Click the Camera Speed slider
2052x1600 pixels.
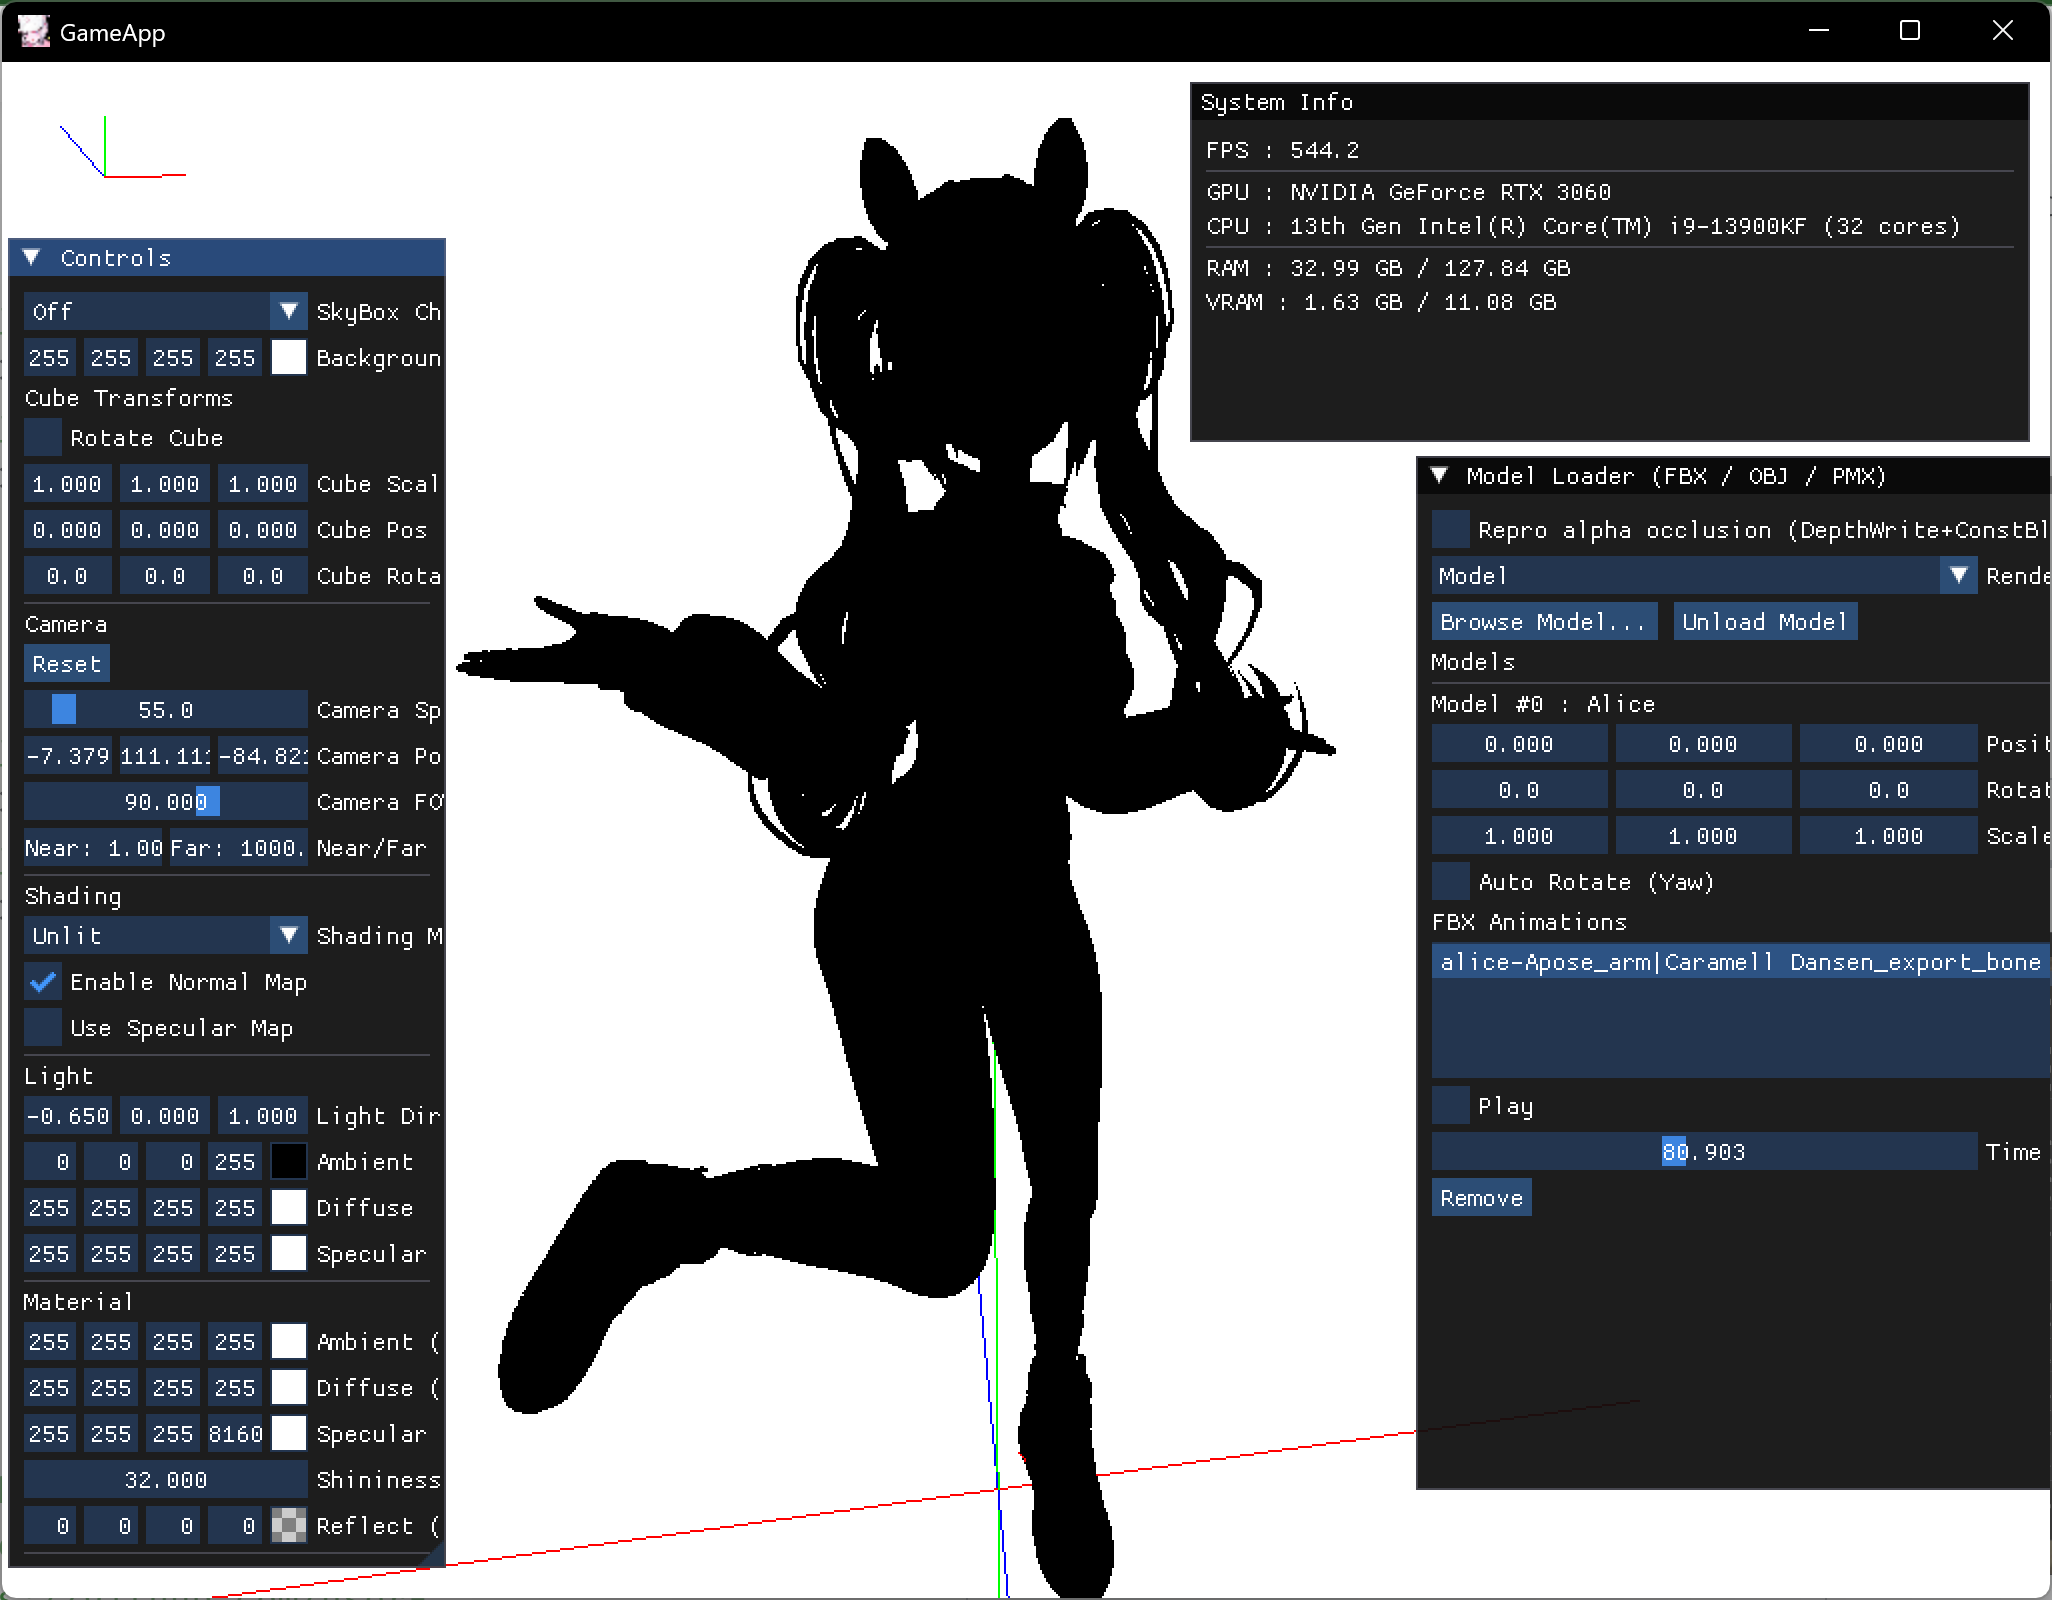point(166,710)
